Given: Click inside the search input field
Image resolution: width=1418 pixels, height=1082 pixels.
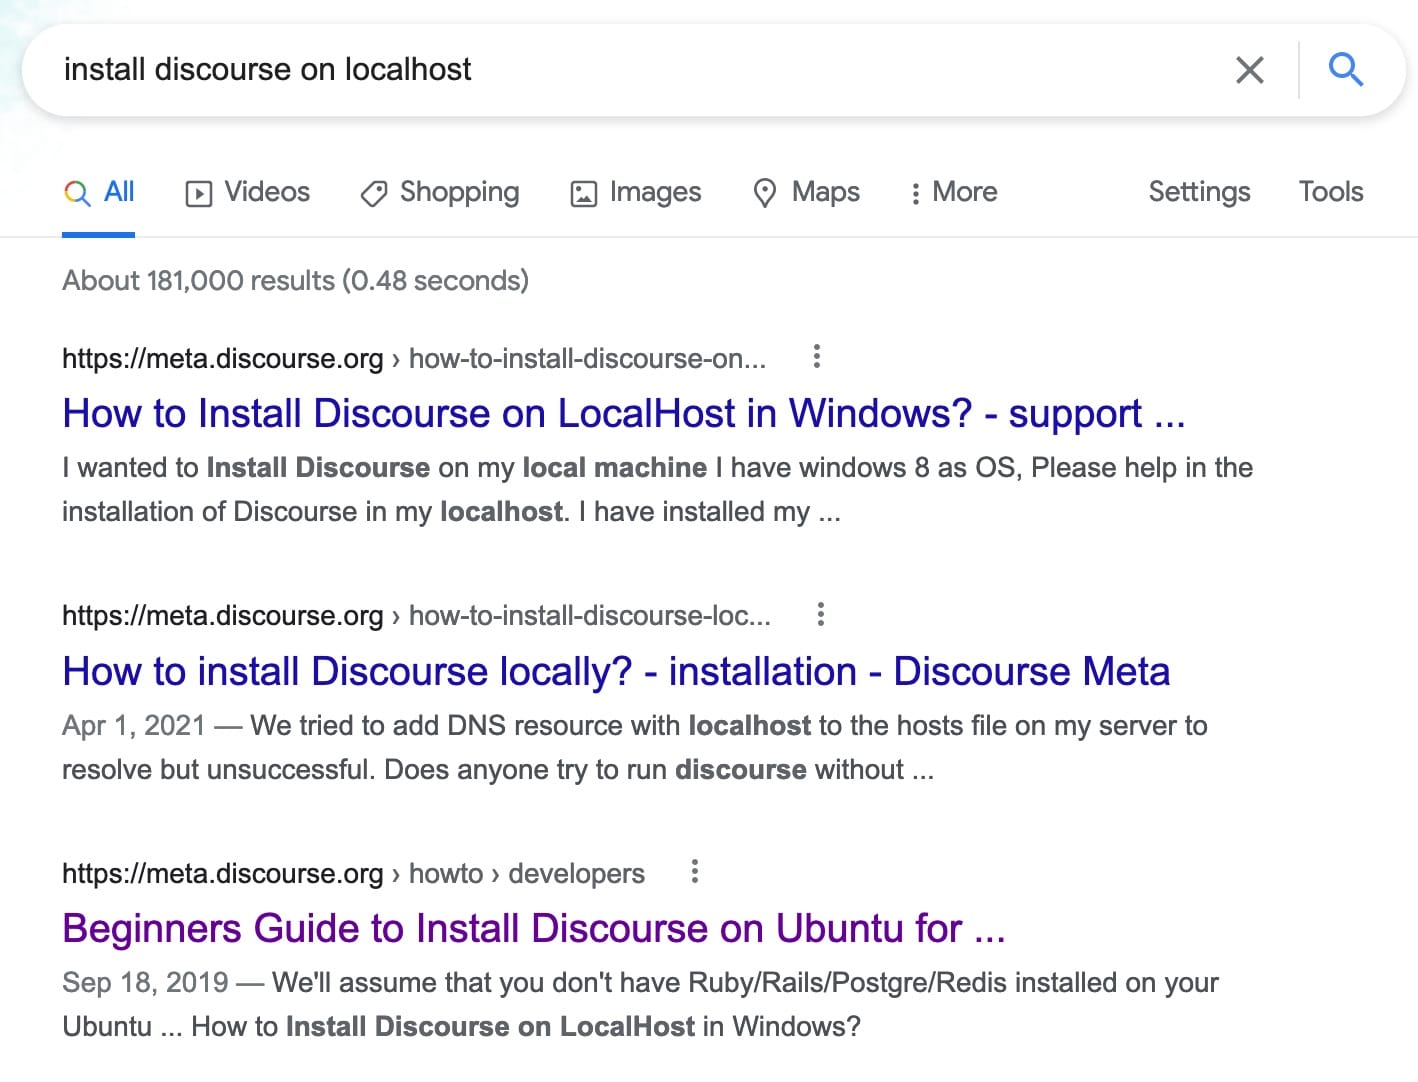Looking at the screenshot, I should [600, 69].
